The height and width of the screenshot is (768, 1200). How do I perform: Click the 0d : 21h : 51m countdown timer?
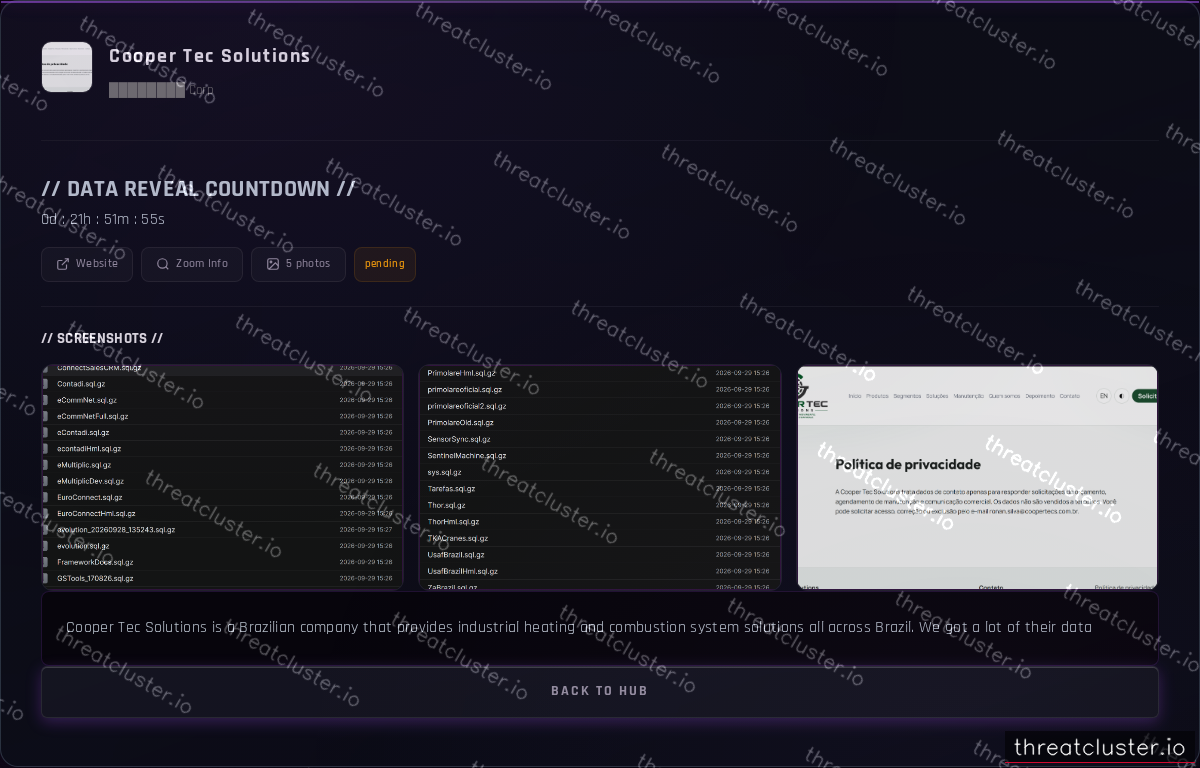pos(103,219)
